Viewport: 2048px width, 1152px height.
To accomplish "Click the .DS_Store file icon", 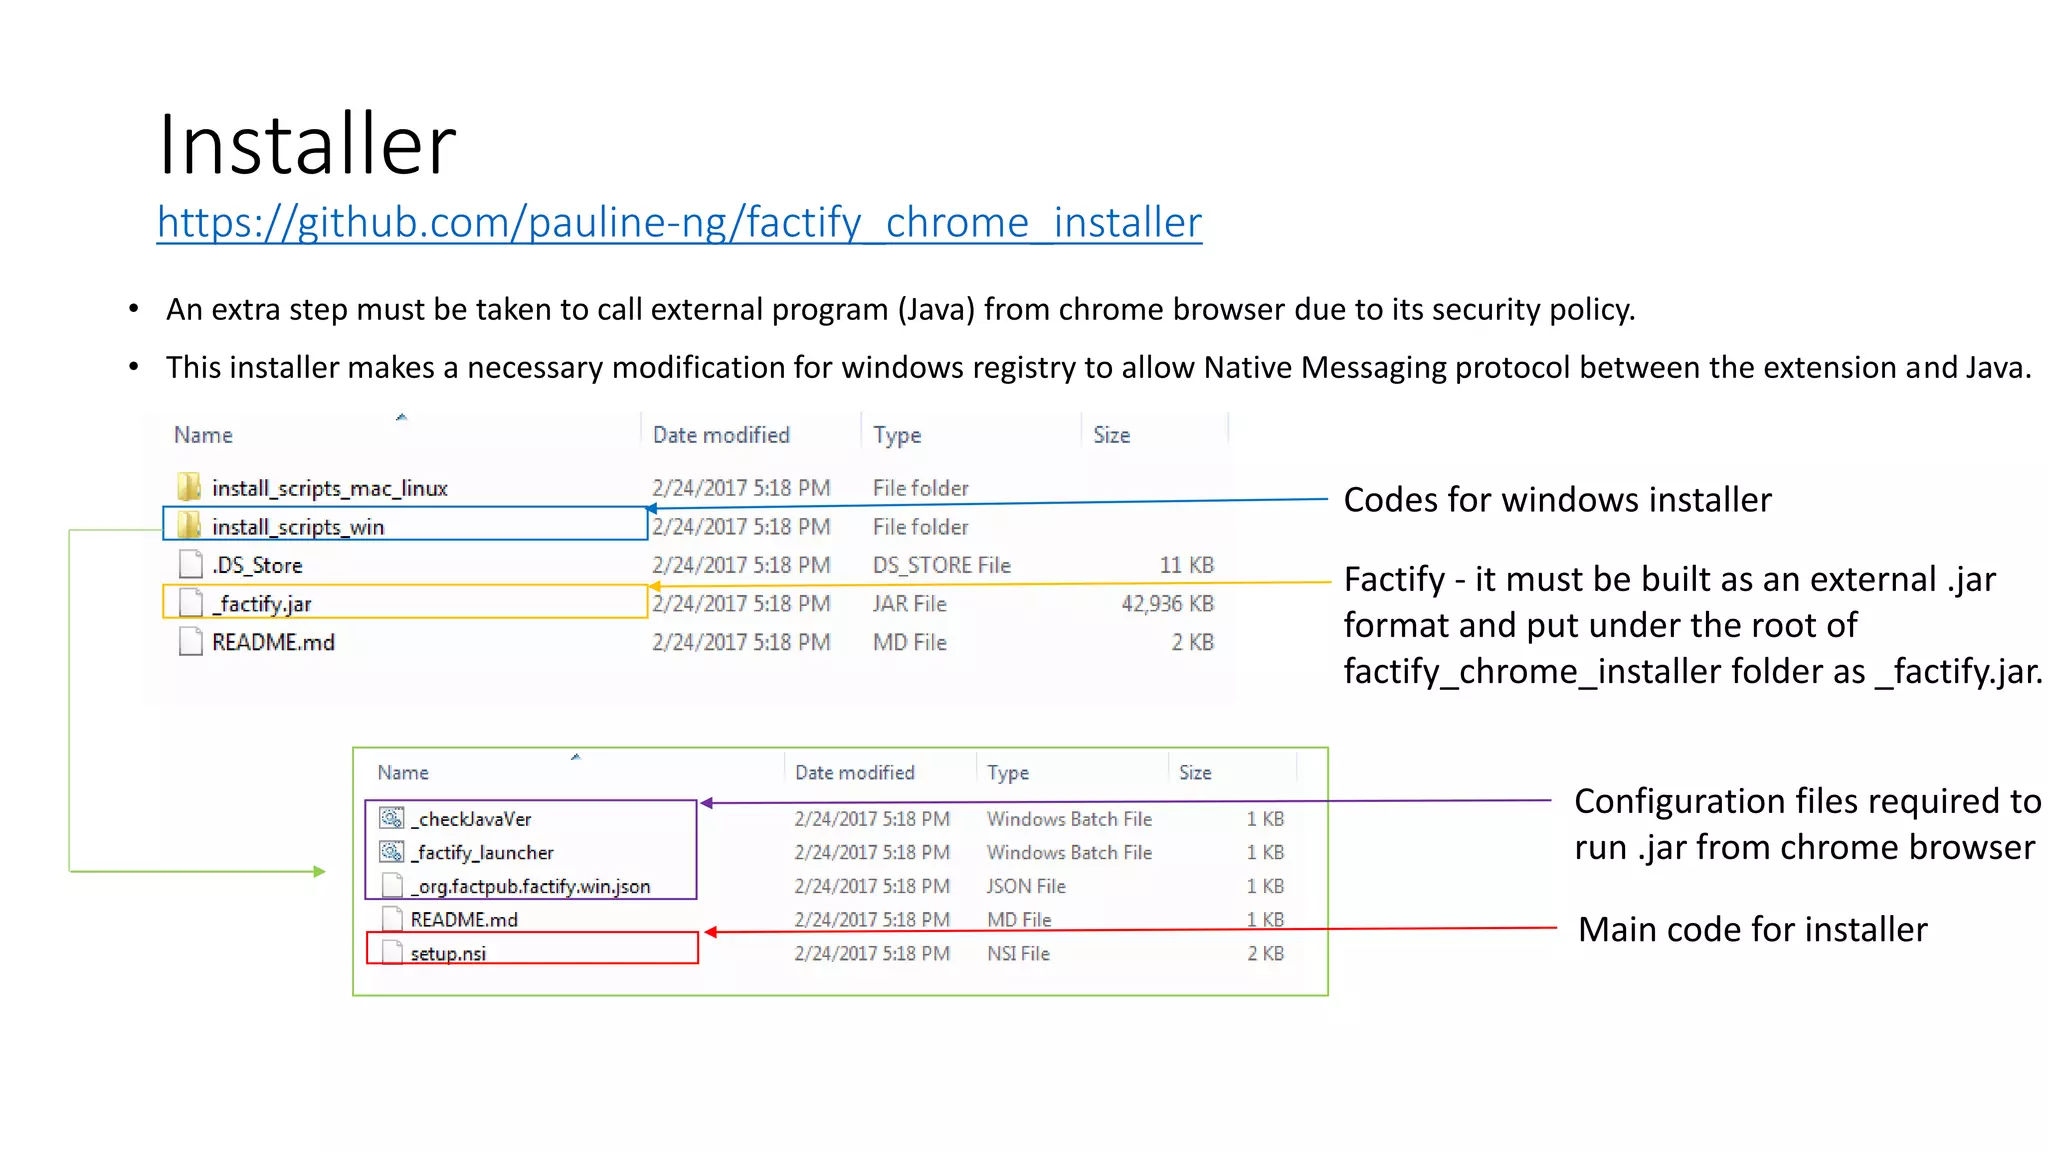I will click(190, 564).
